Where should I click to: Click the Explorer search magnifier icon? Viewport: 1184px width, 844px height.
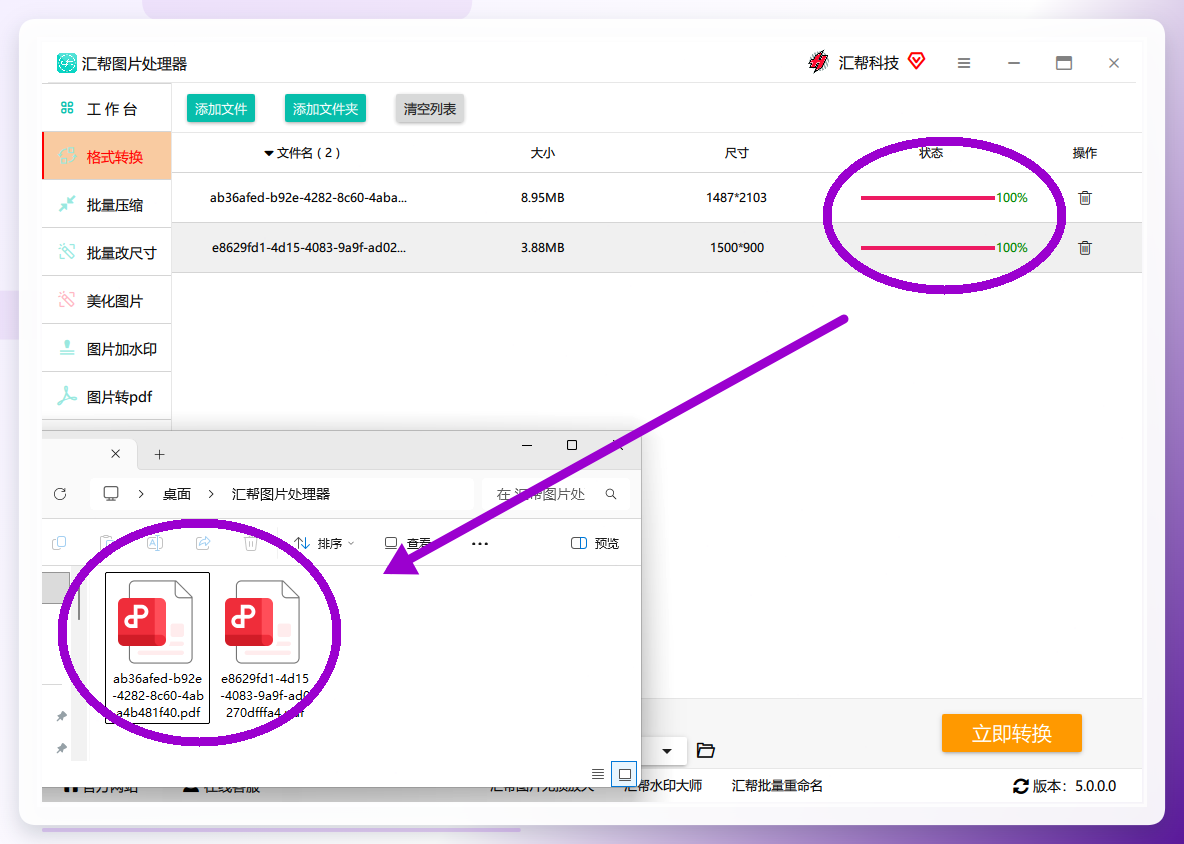point(611,494)
